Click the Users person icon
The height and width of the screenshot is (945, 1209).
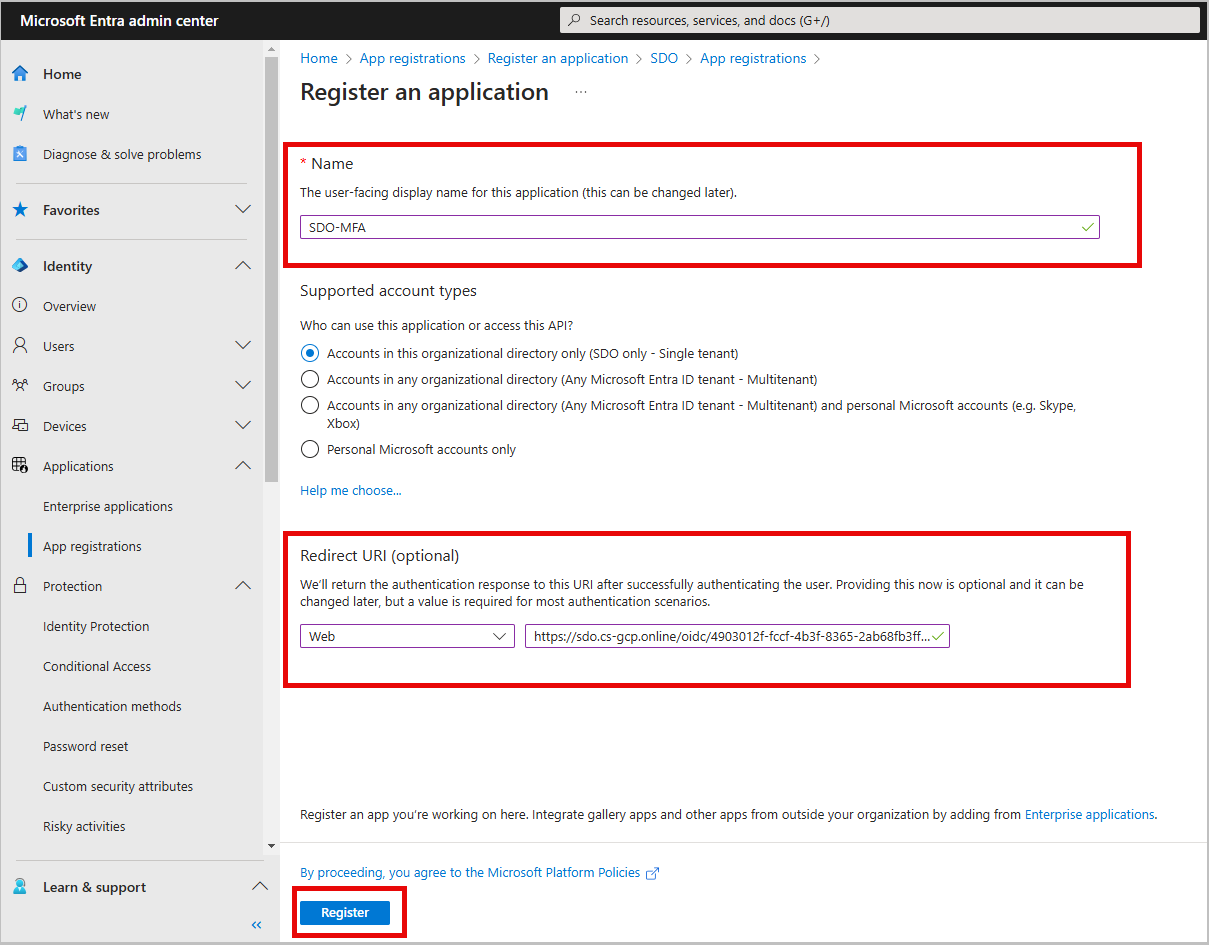click(x=20, y=346)
